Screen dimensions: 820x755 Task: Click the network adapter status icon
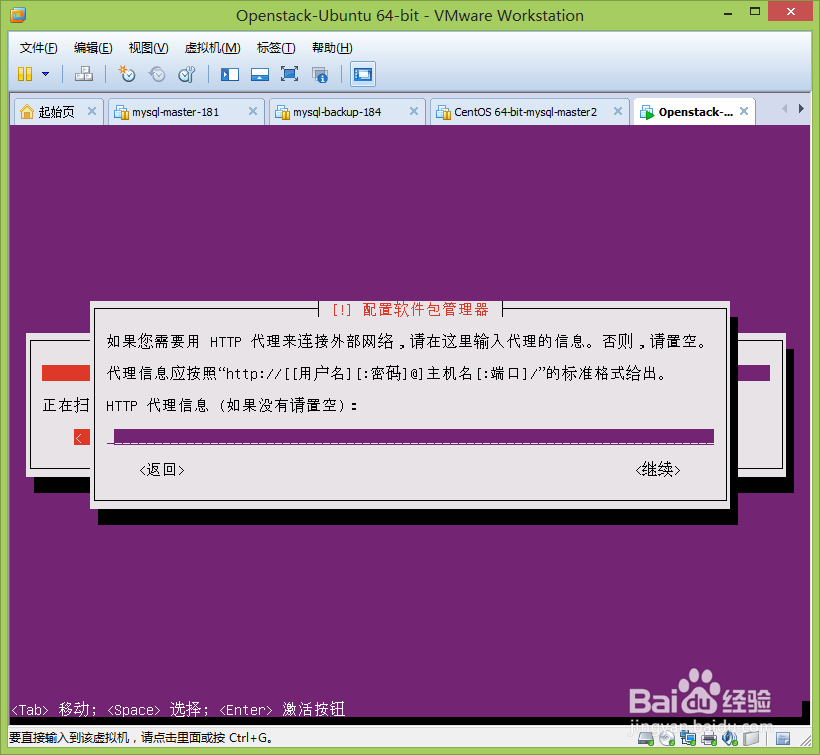point(688,740)
